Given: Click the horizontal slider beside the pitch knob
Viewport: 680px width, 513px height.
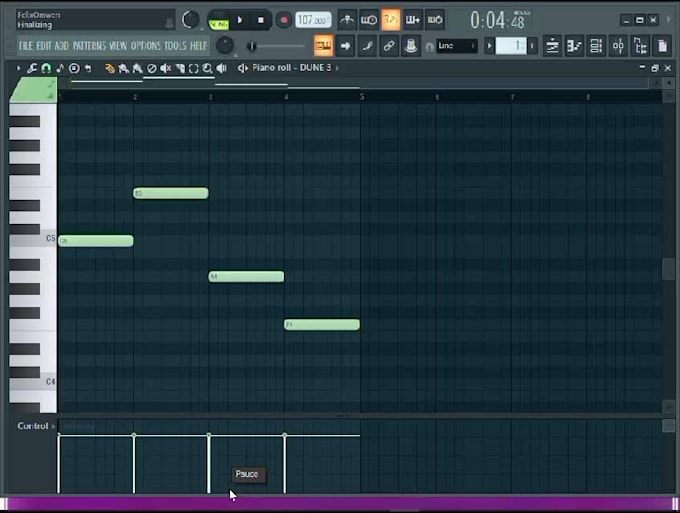Looking at the screenshot, I should [x=275, y=46].
